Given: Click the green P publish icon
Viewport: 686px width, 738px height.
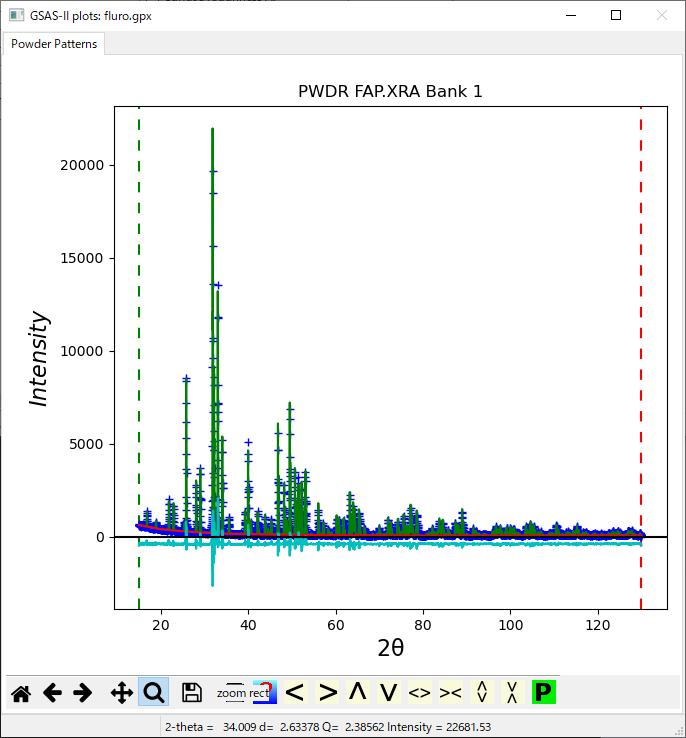Looking at the screenshot, I should pyautogui.click(x=543, y=692).
